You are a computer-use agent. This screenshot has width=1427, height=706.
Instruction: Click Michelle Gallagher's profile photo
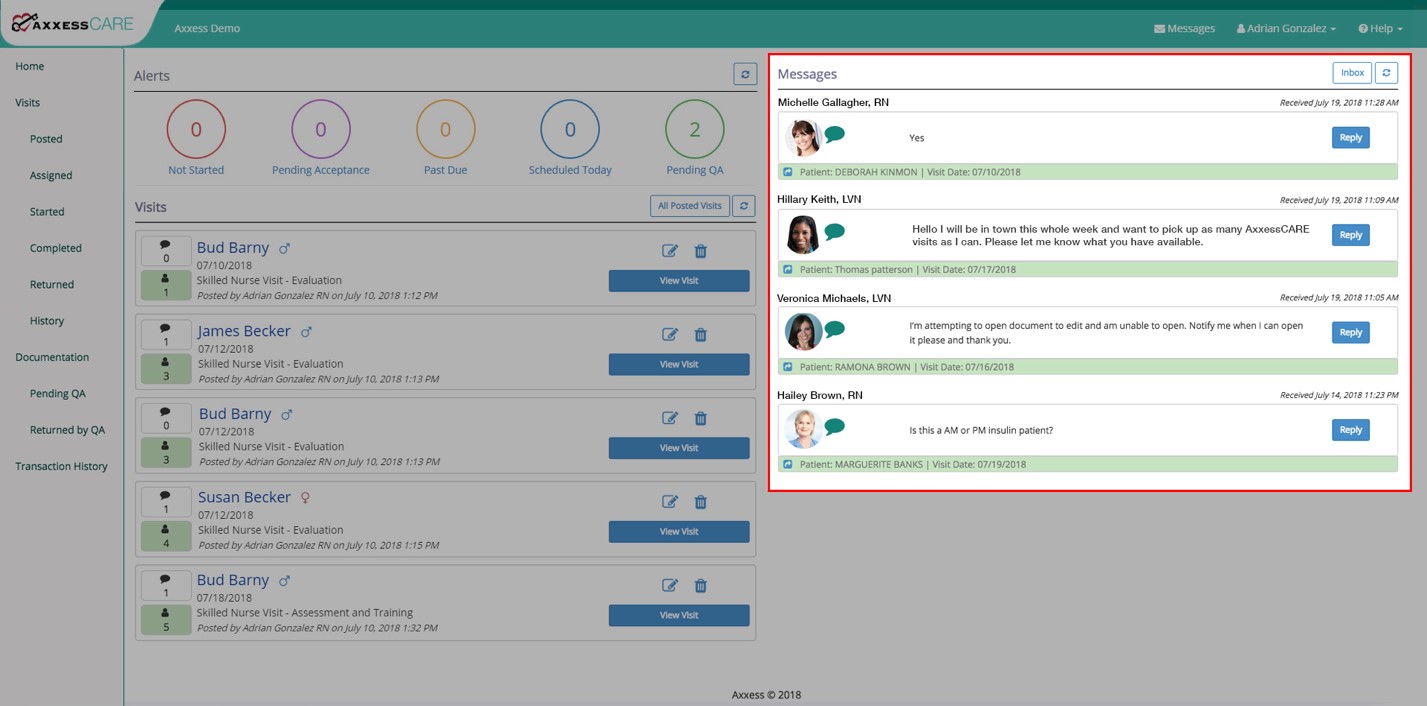(803, 137)
